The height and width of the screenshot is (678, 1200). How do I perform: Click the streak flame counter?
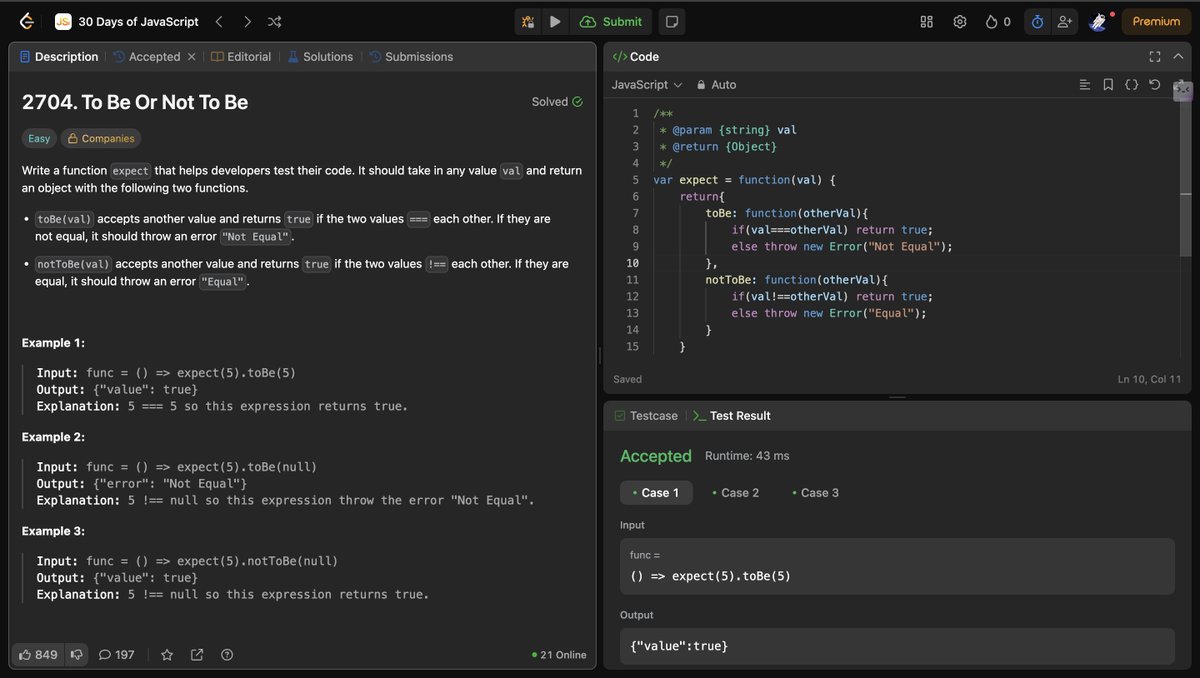coord(998,21)
